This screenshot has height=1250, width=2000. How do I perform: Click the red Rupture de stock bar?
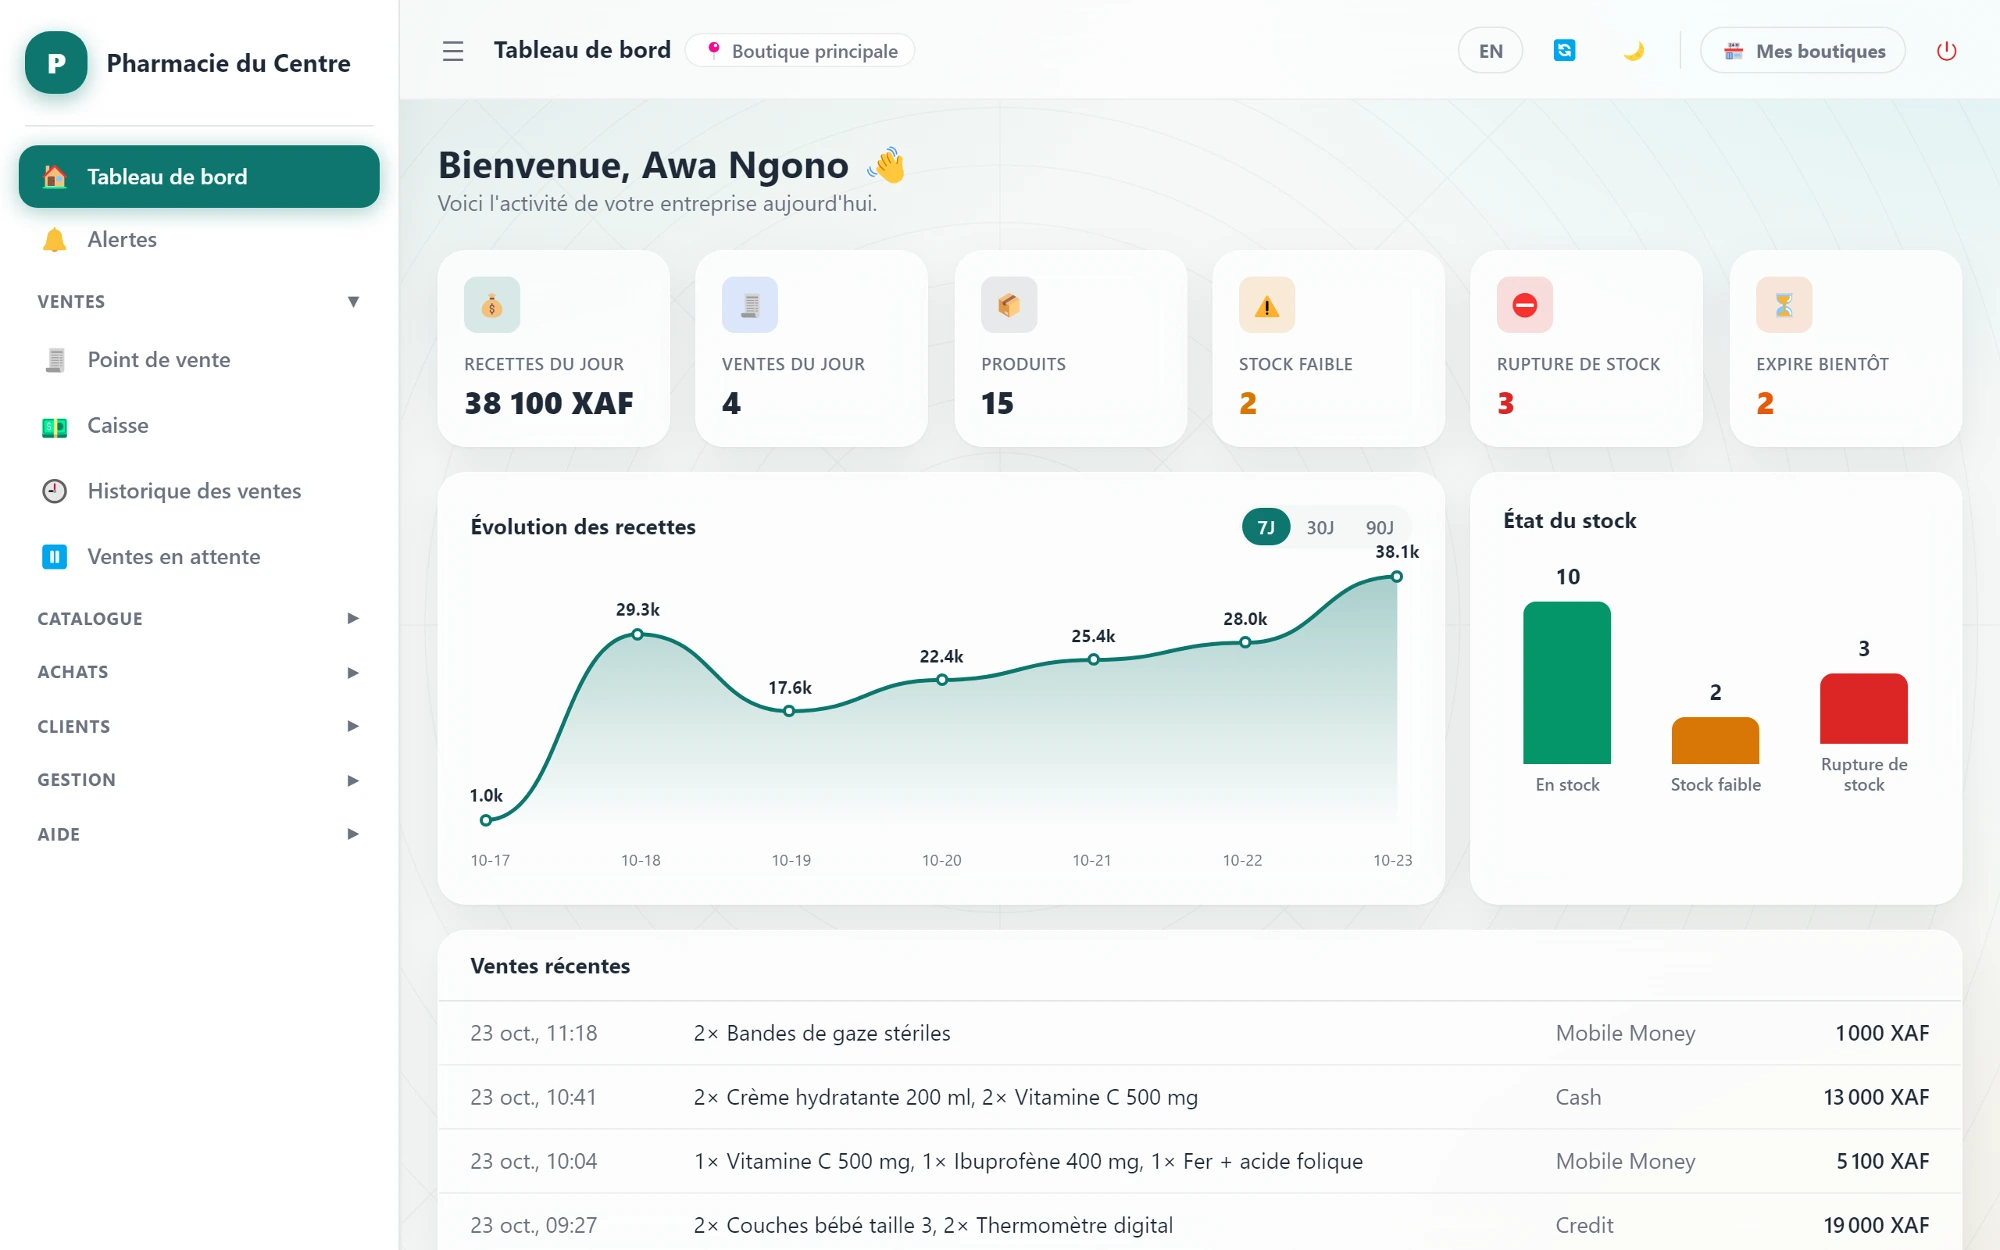(1864, 708)
